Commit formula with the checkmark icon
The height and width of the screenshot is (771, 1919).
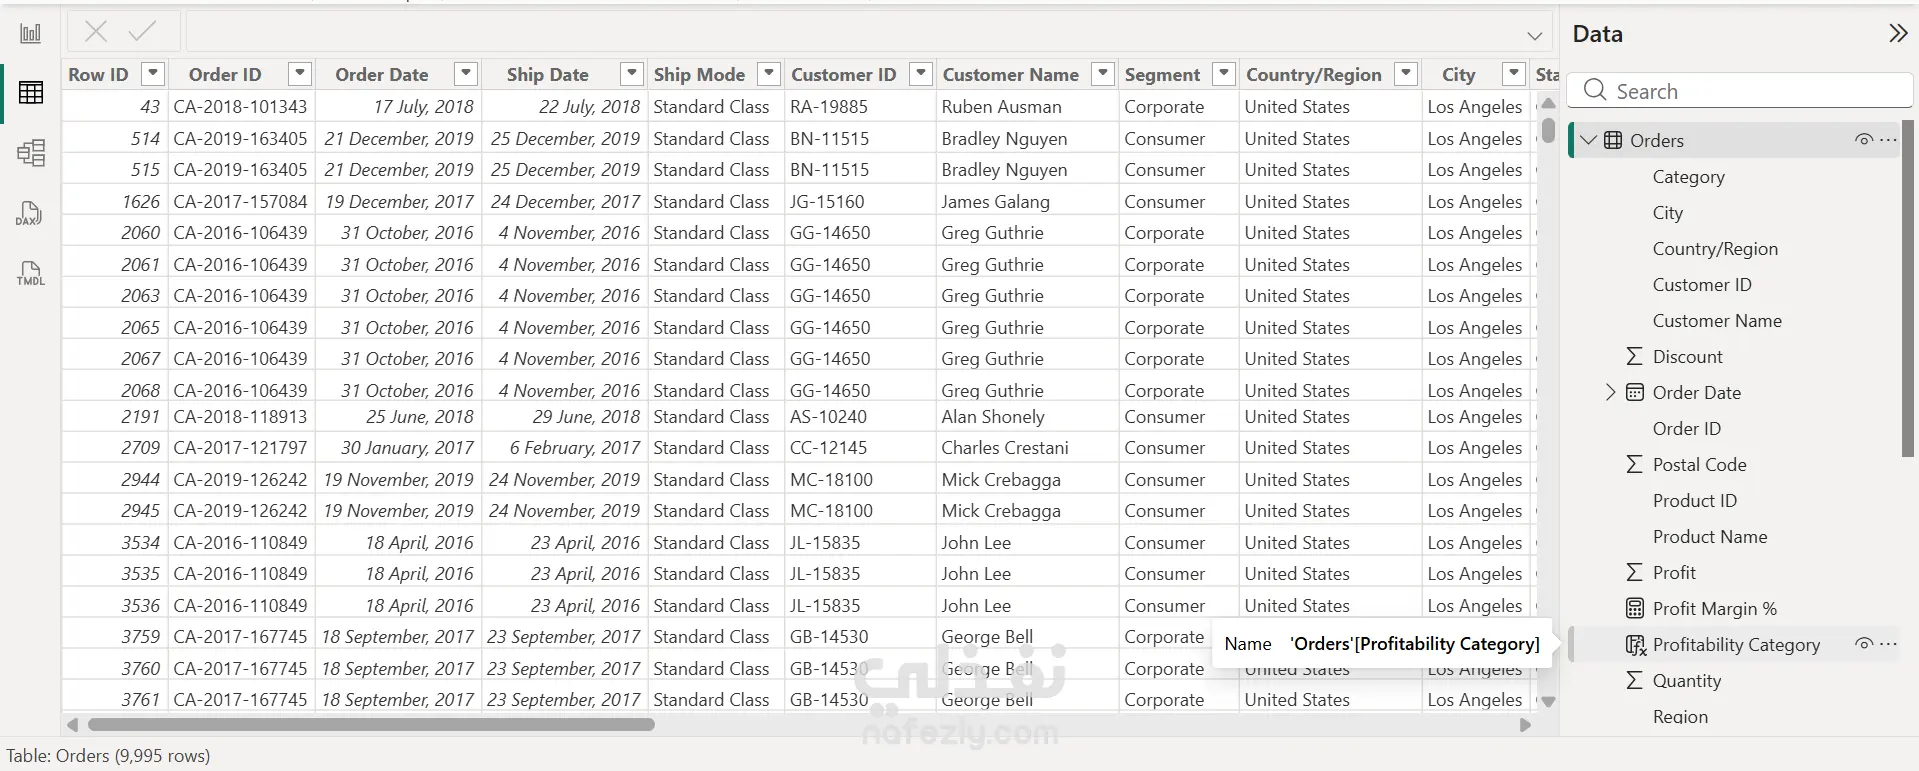pyautogui.click(x=143, y=31)
